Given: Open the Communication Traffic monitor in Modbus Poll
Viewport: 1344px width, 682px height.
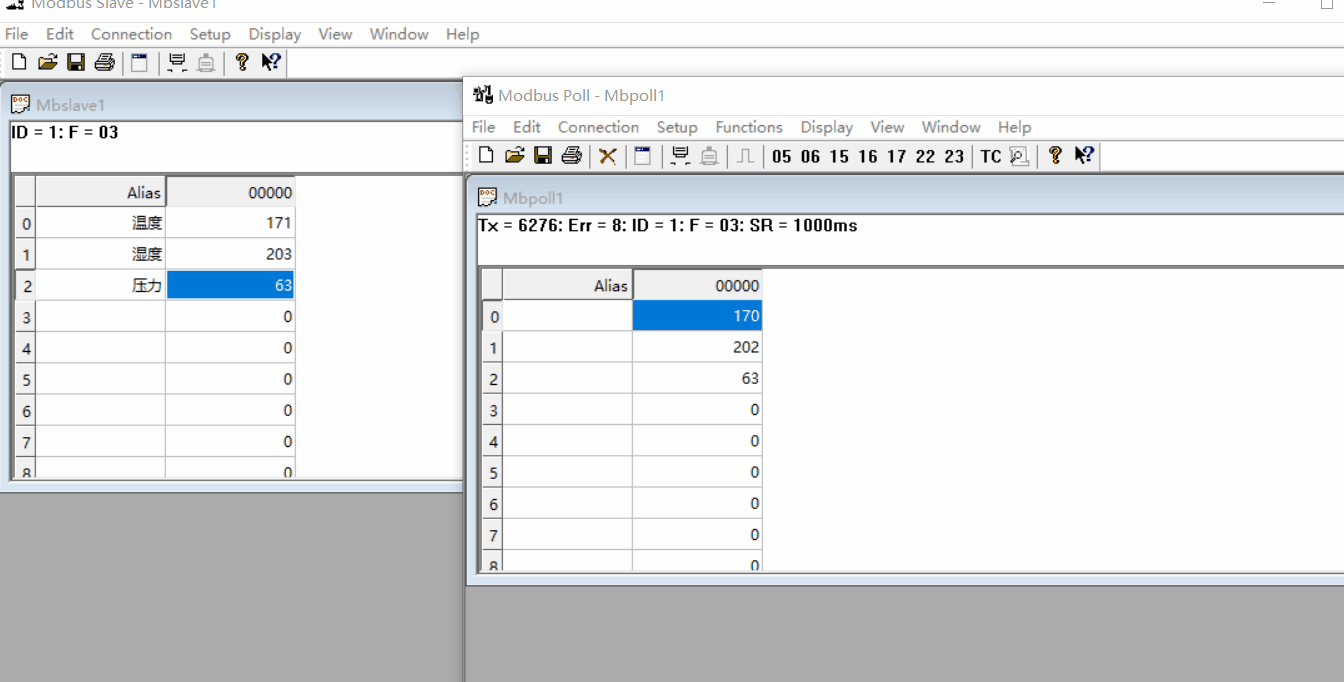Looking at the screenshot, I should 681,156.
